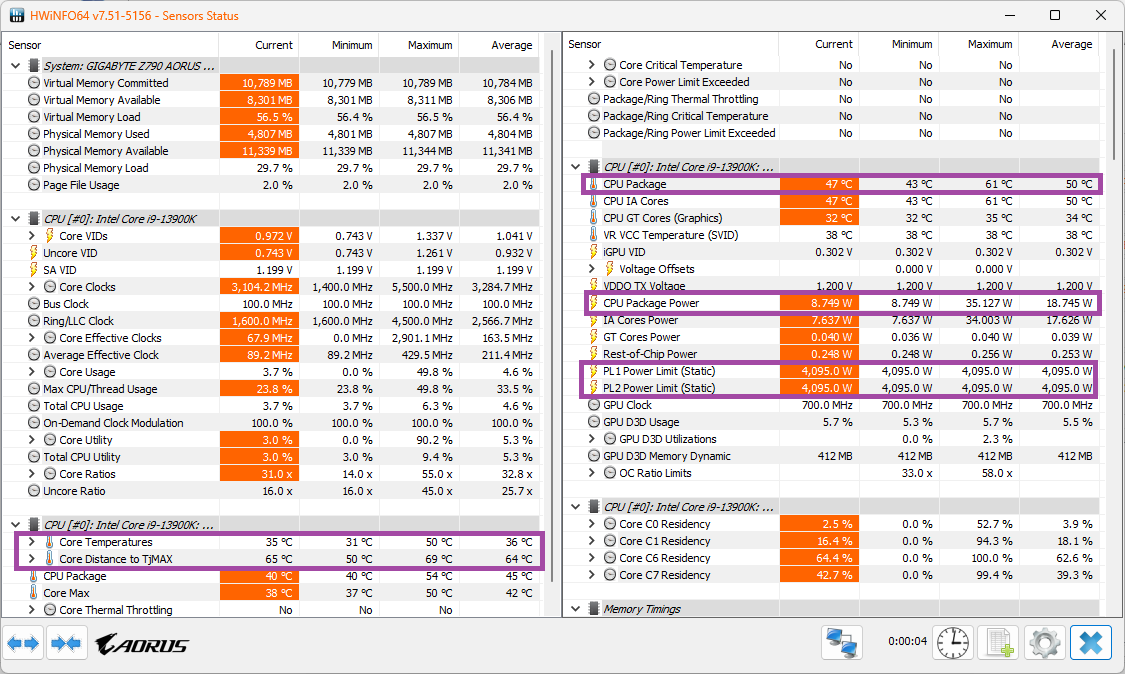This screenshot has width=1125, height=674.
Task: Collapse the Memory Timings group
Action: pyautogui.click(x=575, y=609)
